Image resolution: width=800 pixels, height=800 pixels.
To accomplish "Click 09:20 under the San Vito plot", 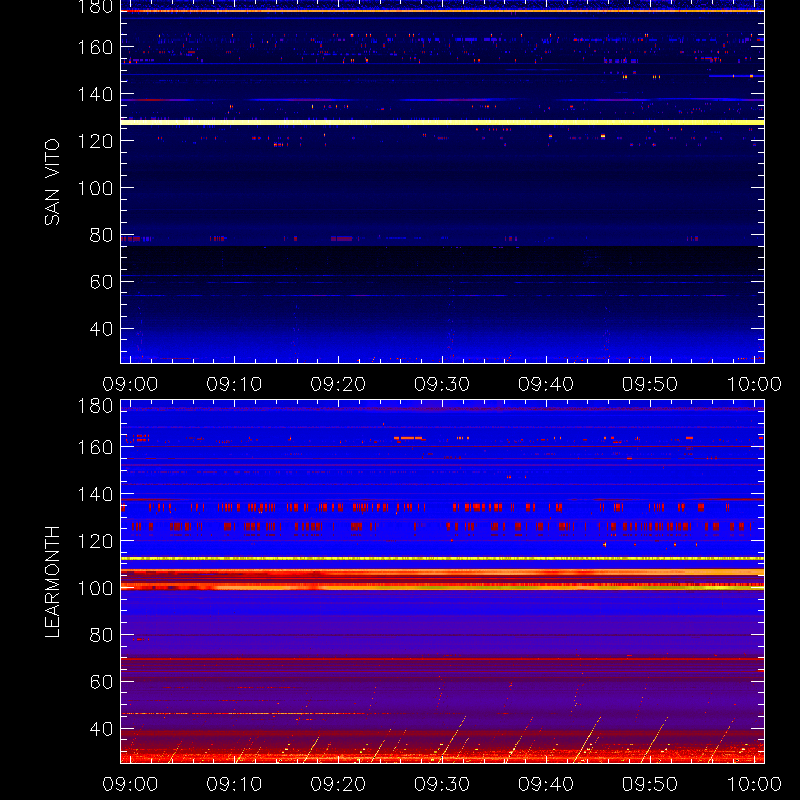I will [x=338, y=384].
